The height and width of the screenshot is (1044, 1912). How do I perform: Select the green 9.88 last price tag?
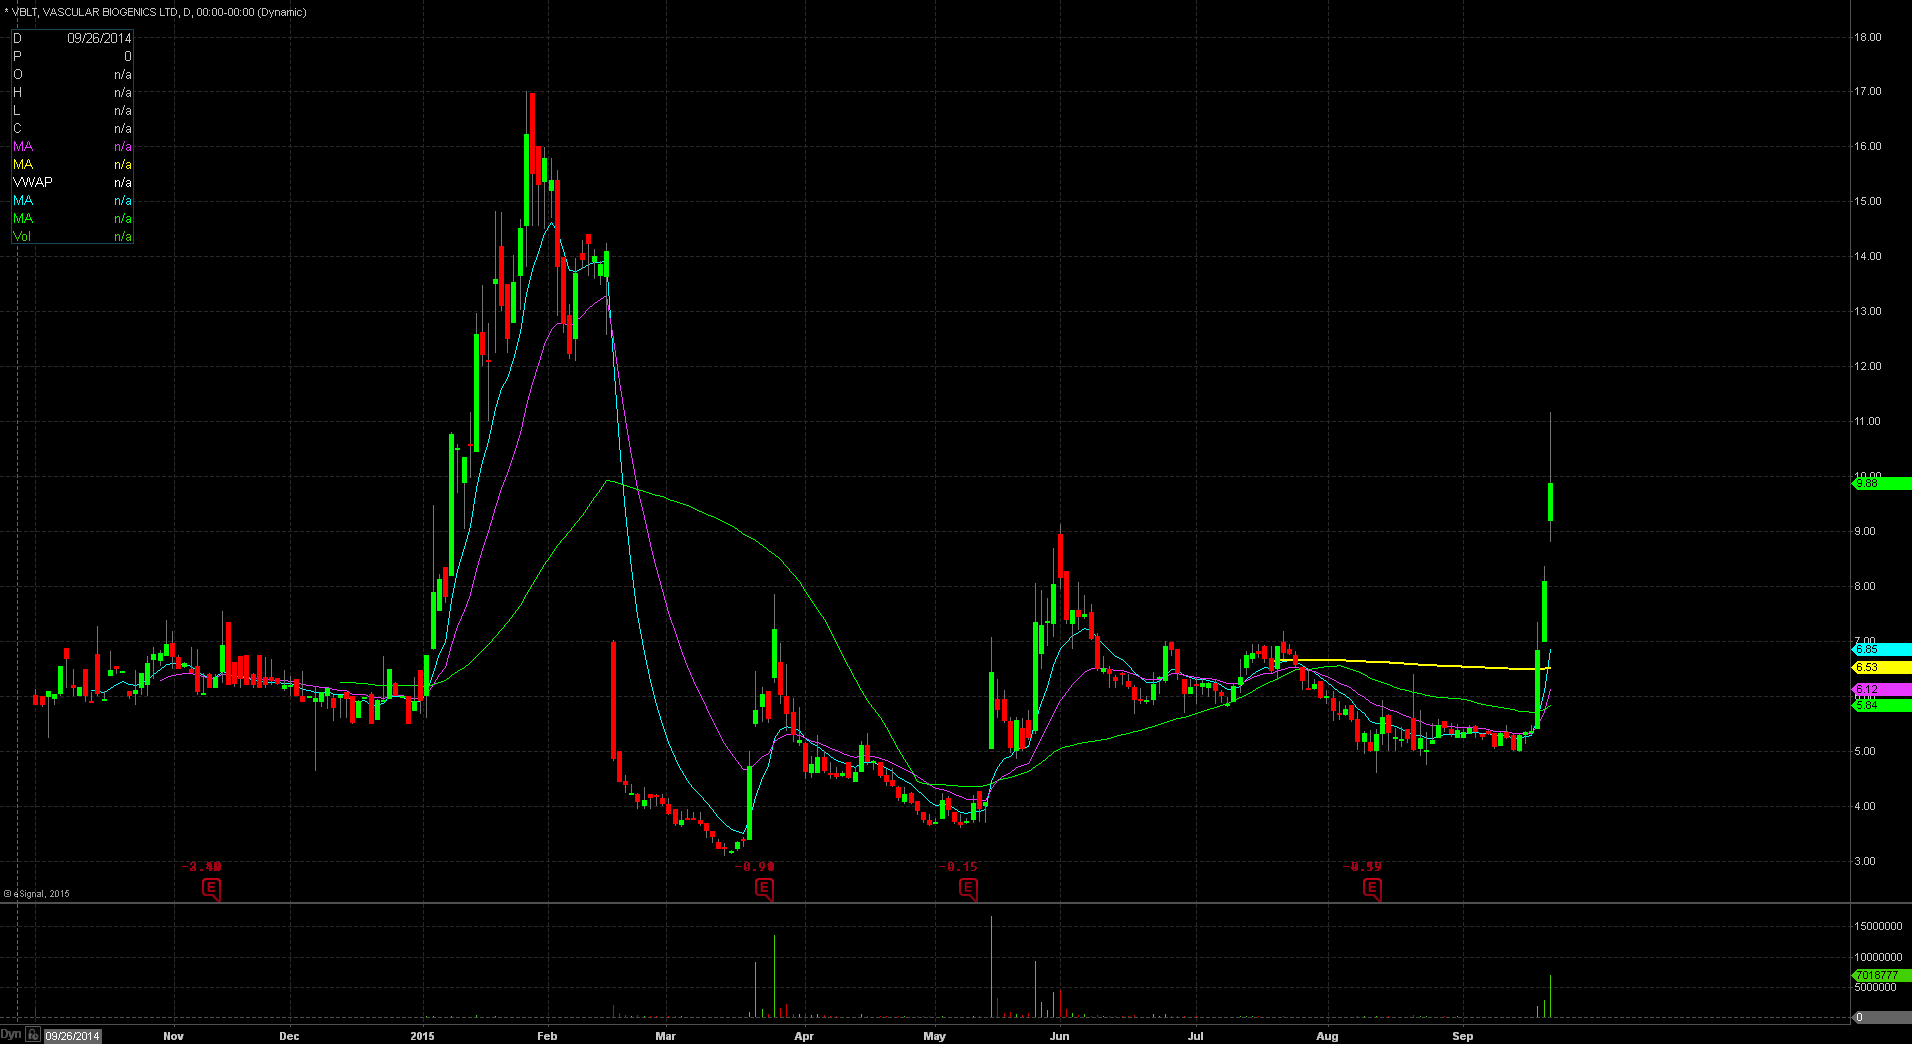pyautogui.click(x=1881, y=484)
